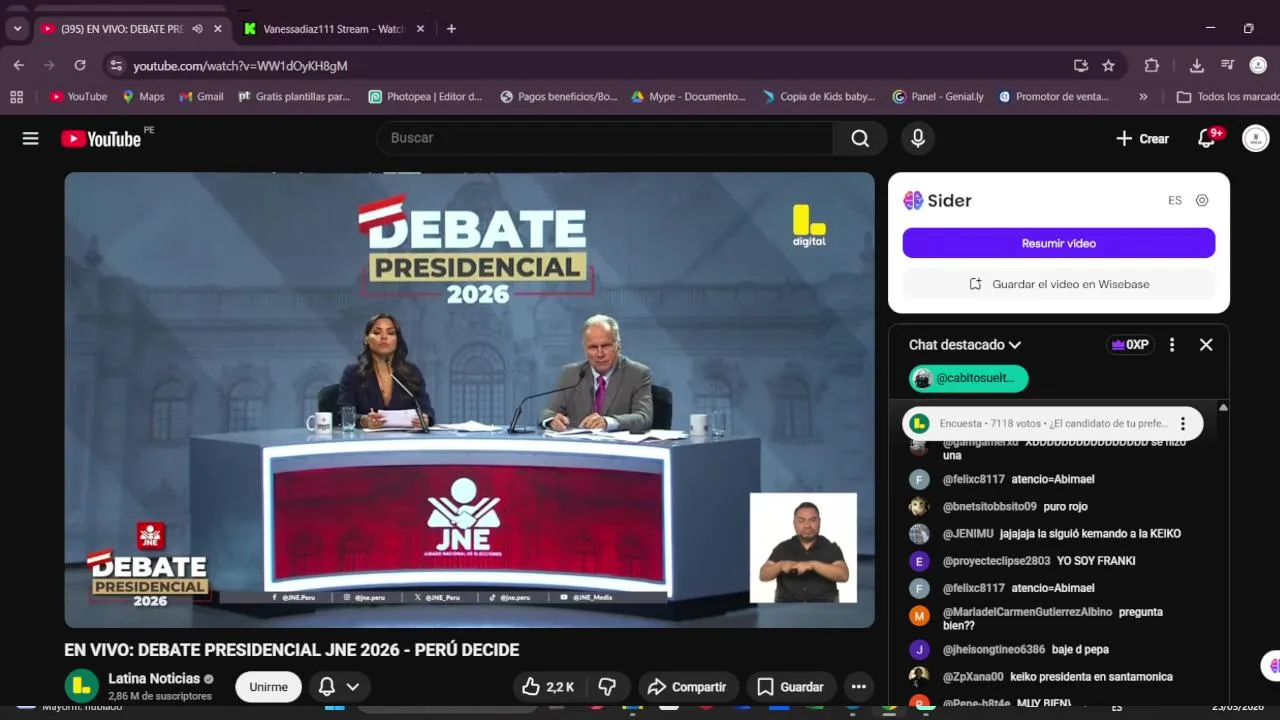
Task: Open chat options three-dot menu
Action: click(x=1172, y=344)
